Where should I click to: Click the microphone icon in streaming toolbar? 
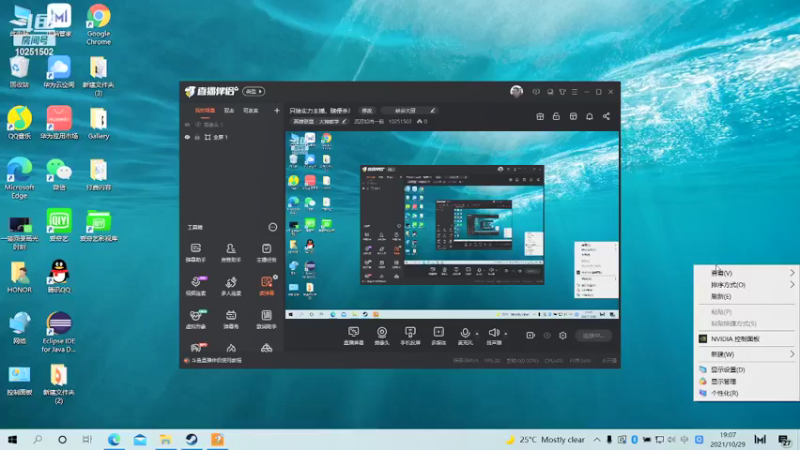point(465,333)
